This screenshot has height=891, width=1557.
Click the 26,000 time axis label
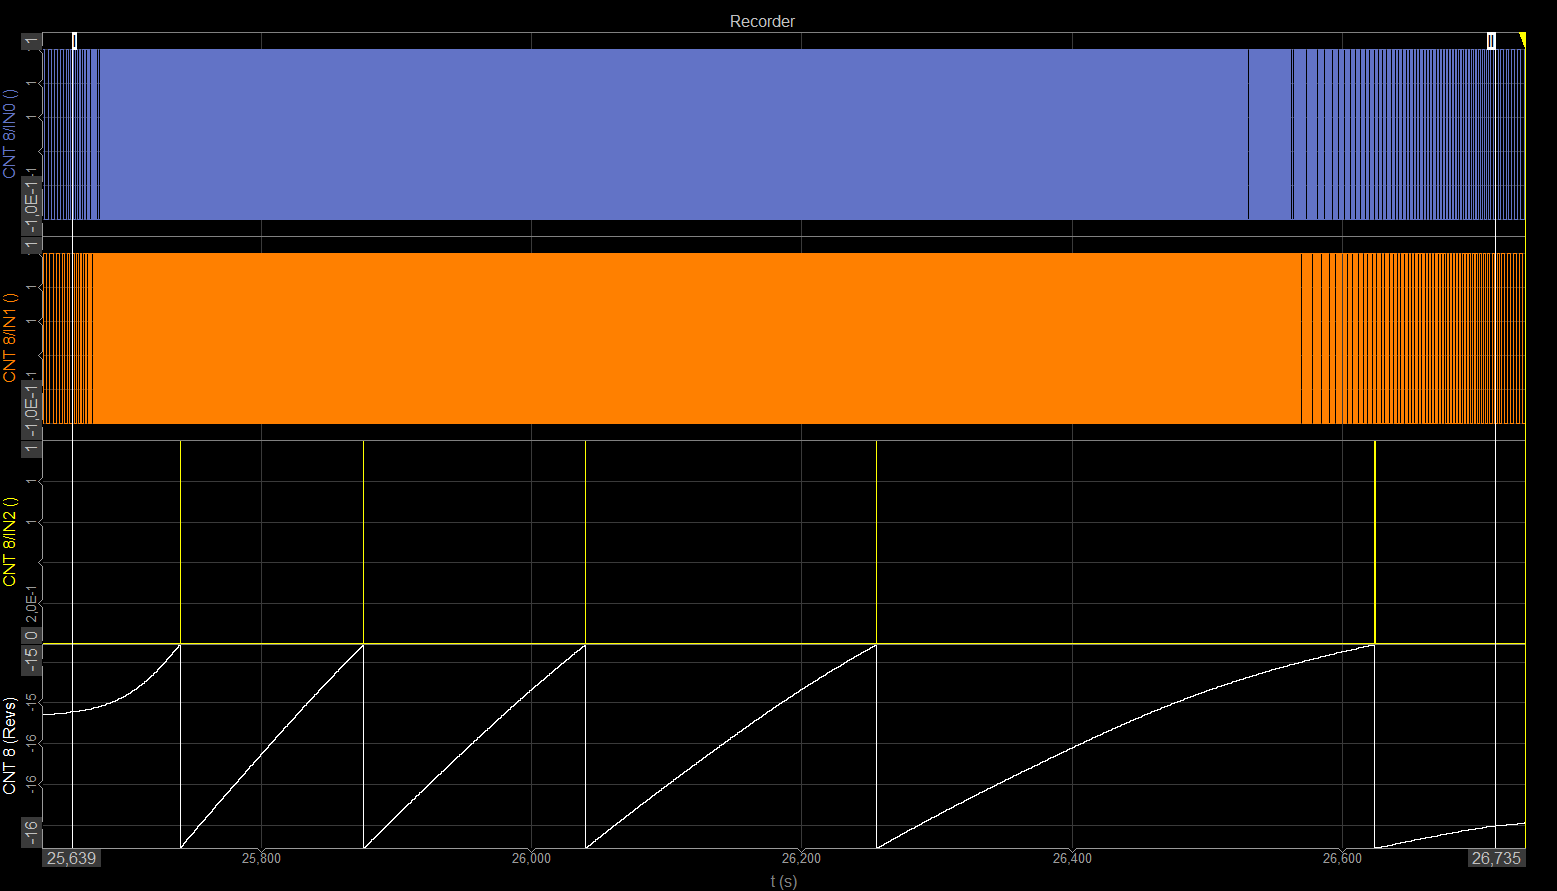(x=531, y=858)
